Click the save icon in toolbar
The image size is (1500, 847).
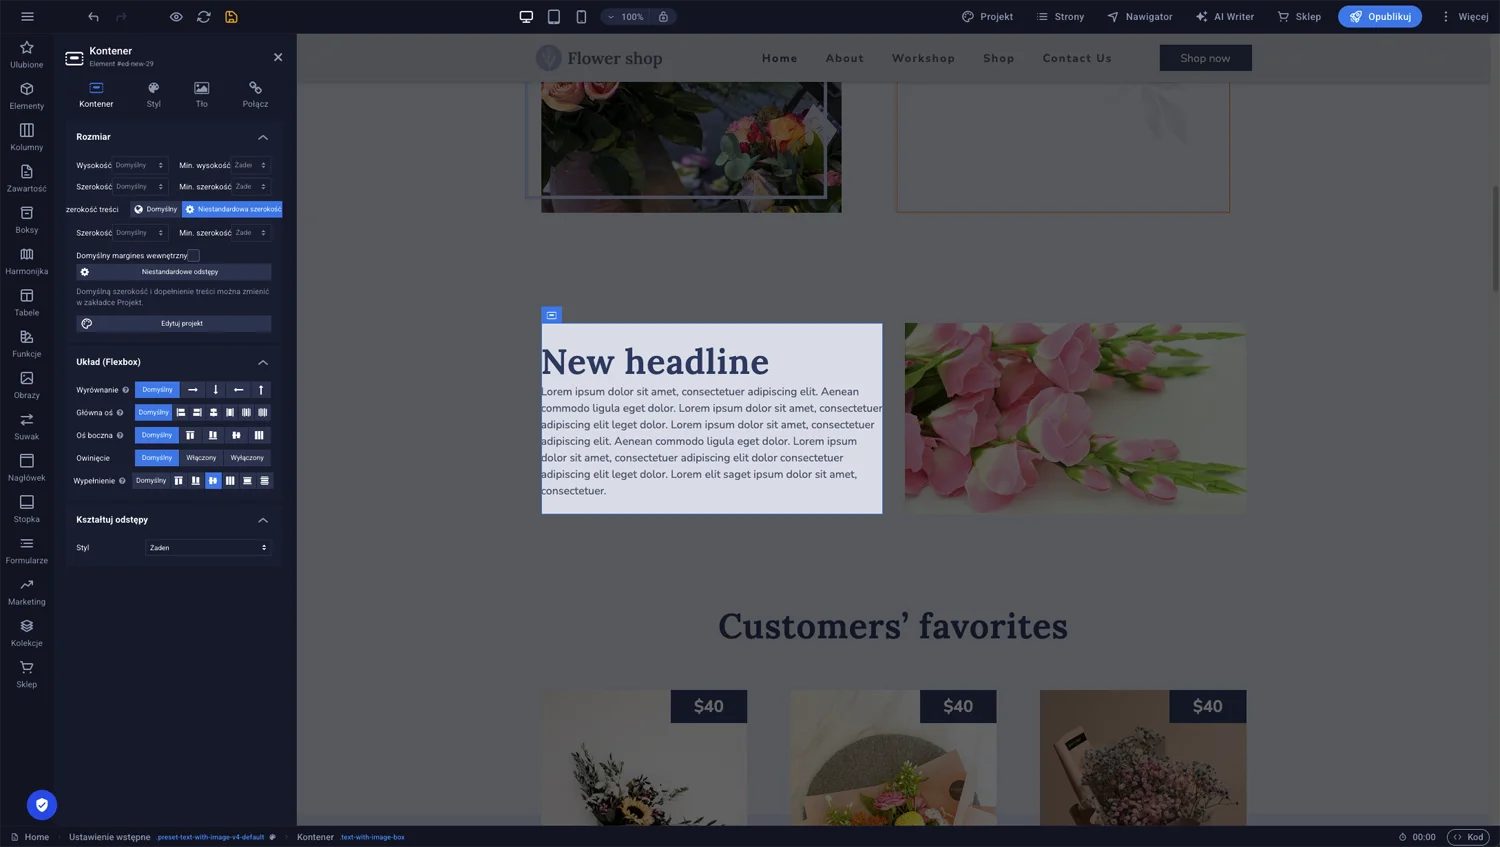point(231,17)
